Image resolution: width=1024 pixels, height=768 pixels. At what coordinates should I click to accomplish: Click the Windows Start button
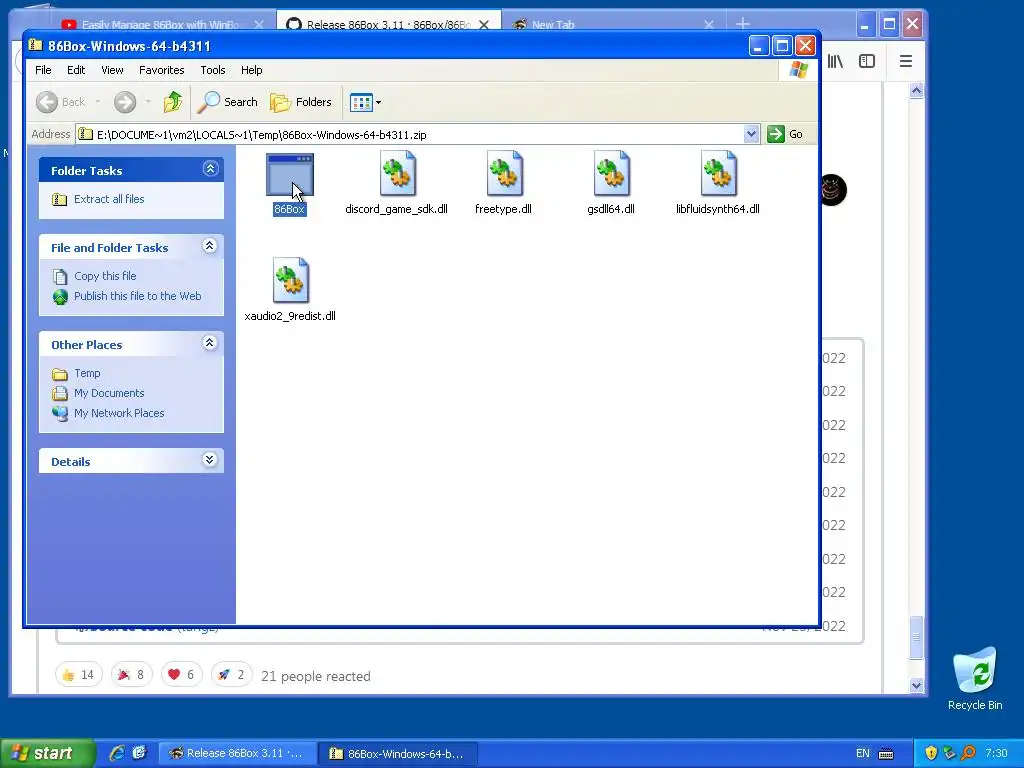pos(47,753)
